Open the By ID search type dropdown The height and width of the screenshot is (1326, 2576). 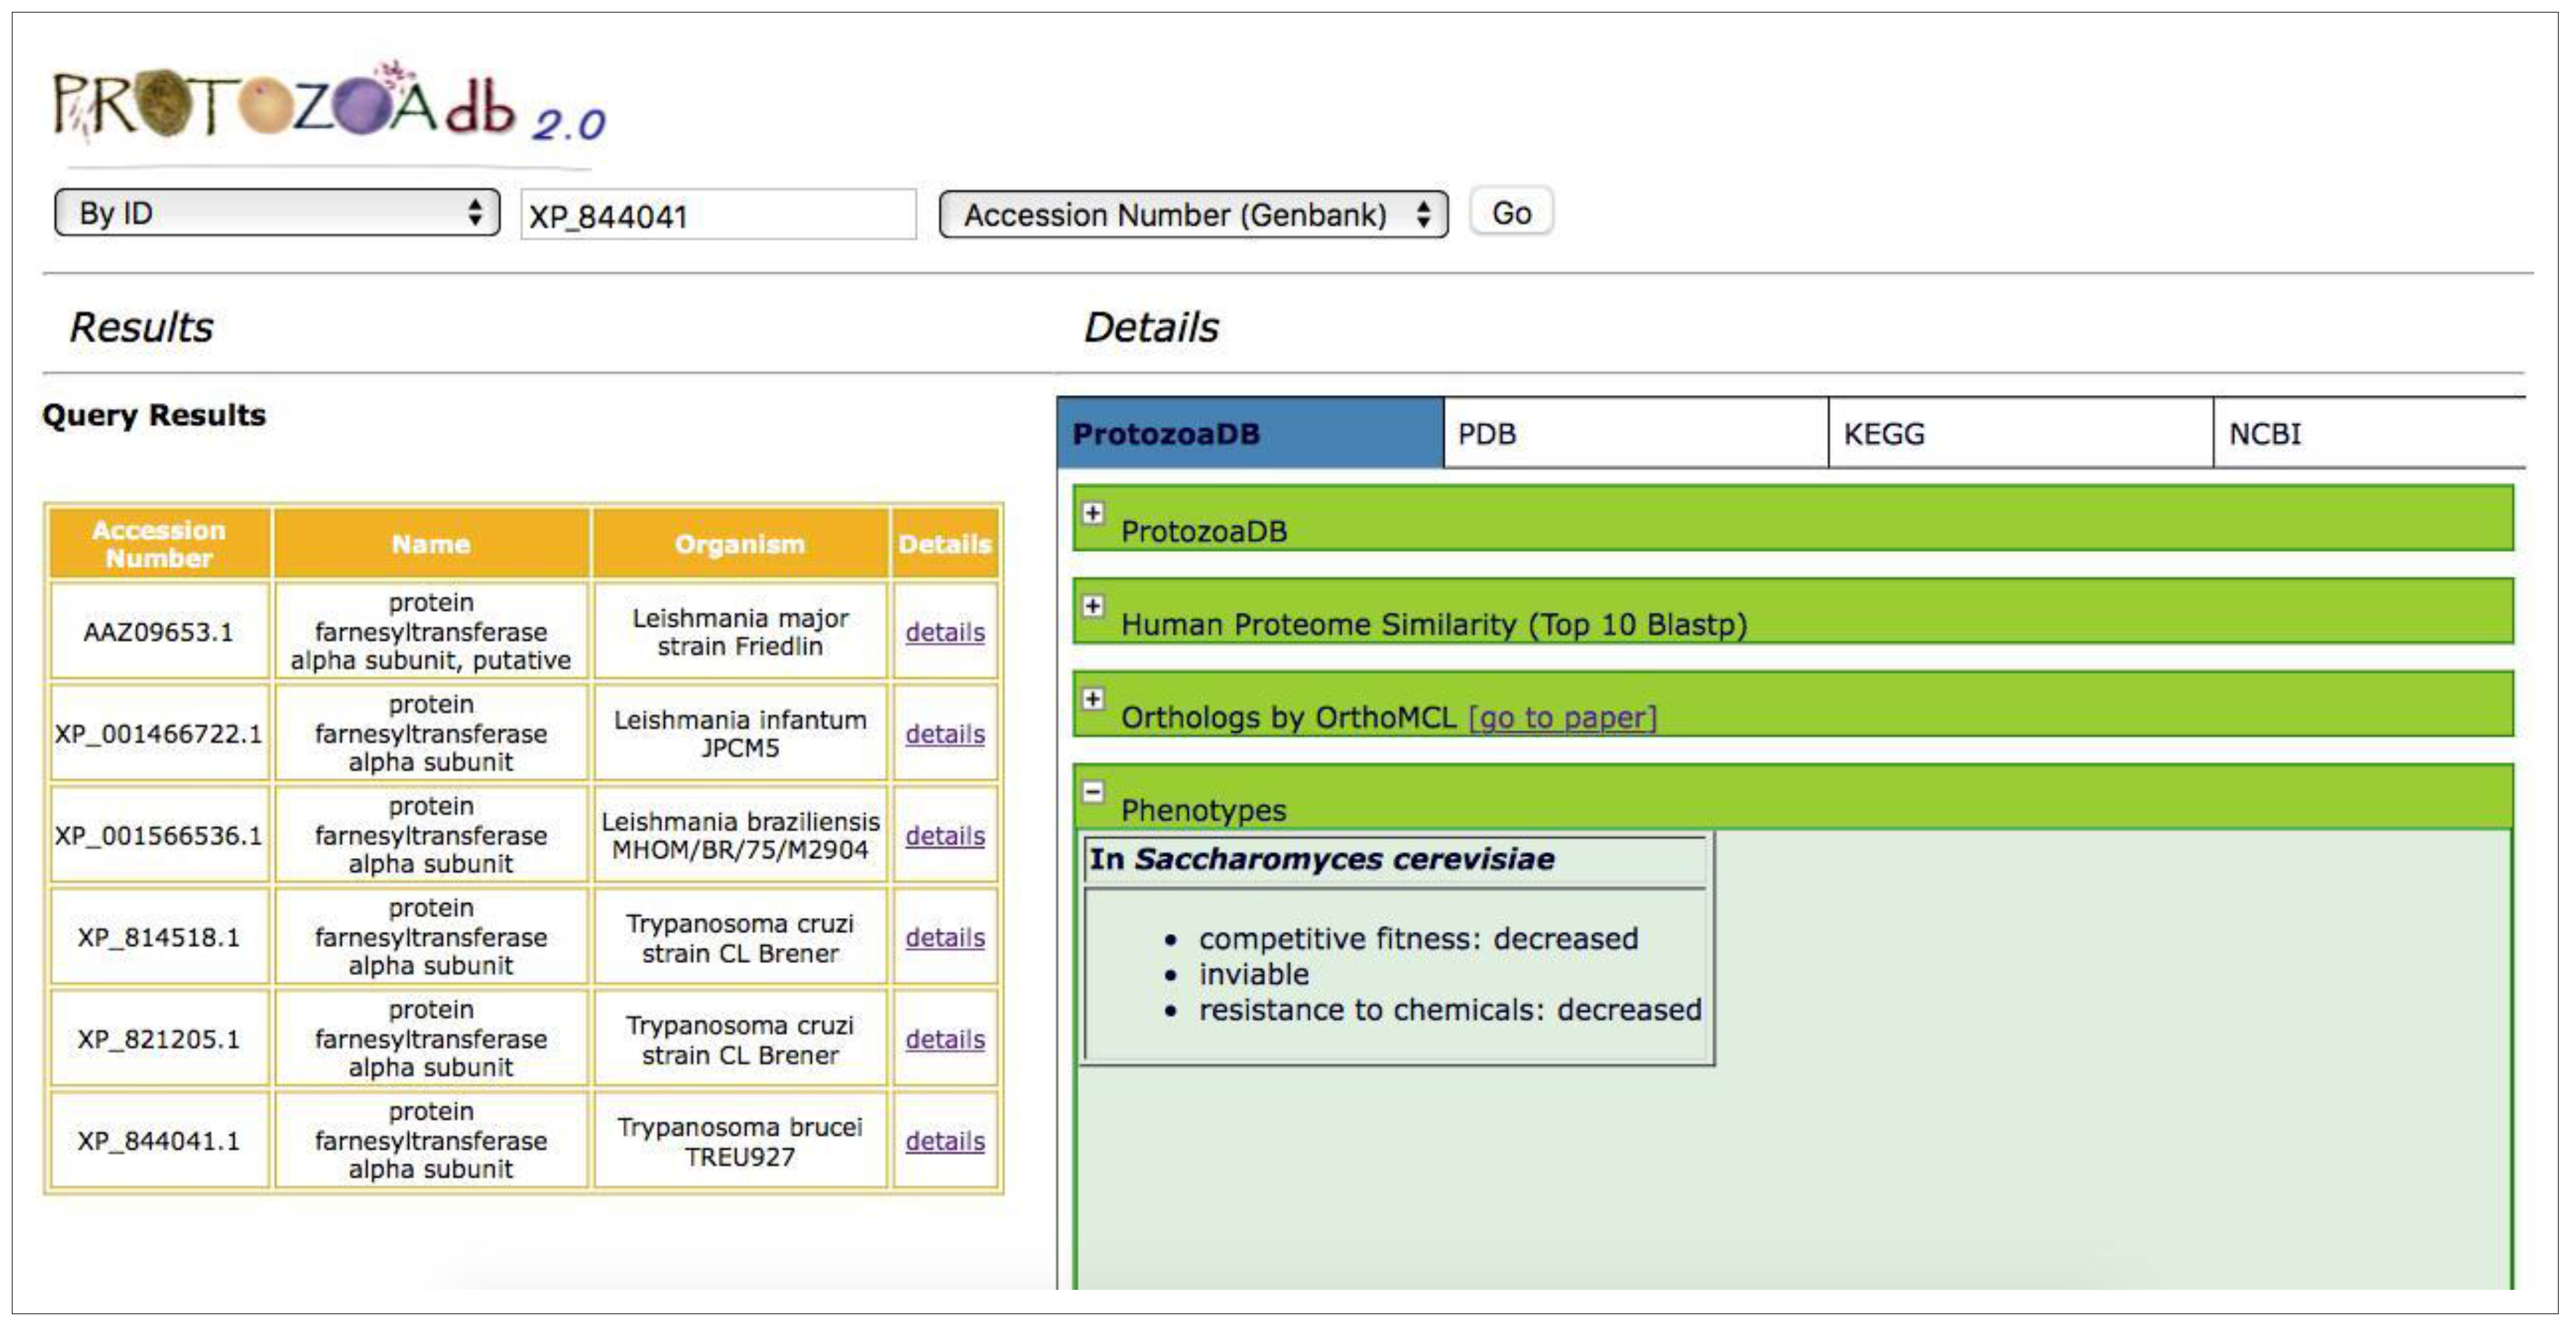pos(277,213)
